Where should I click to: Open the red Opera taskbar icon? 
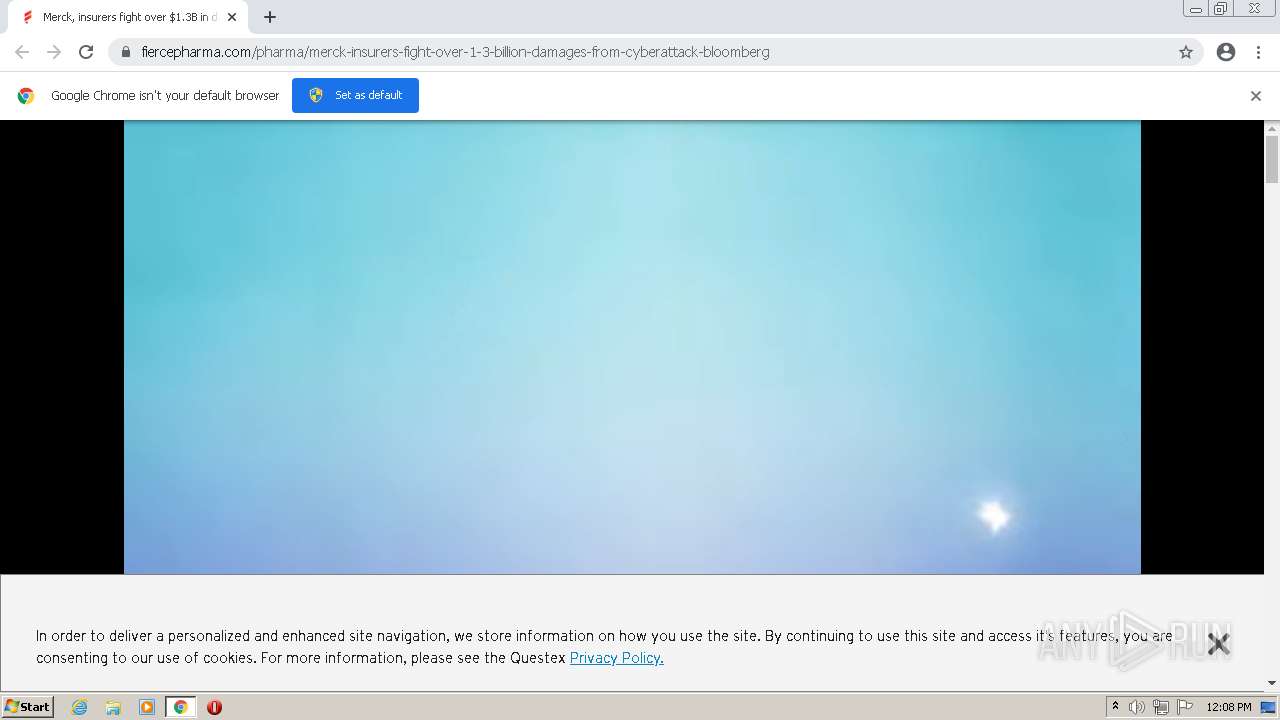pos(214,707)
